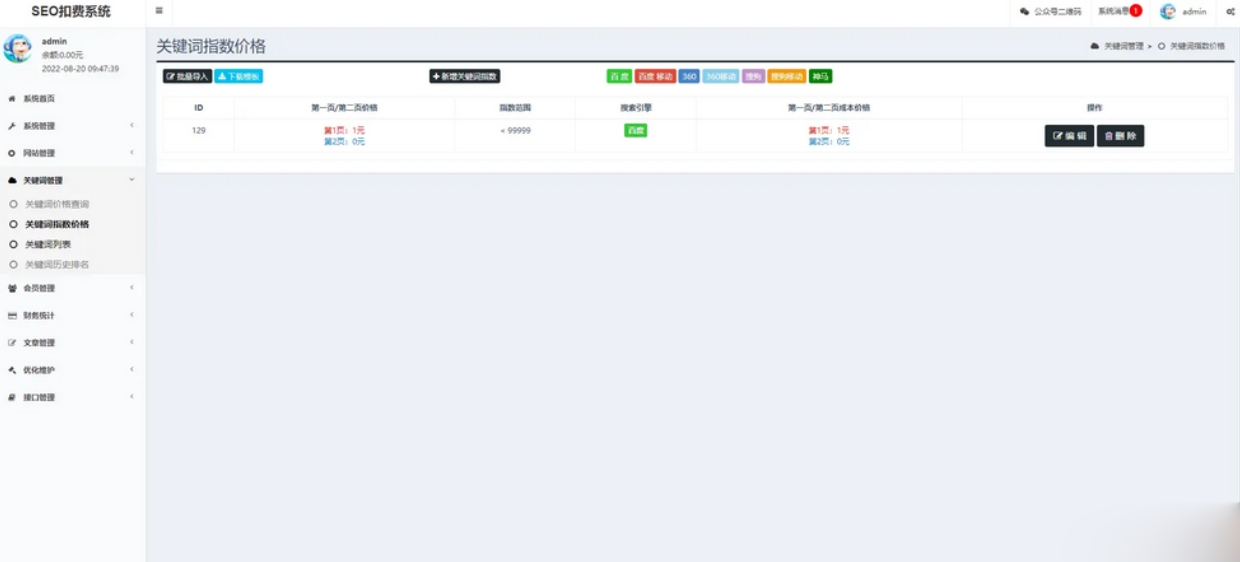Filter by the red 百度移动 tag

point(655,76)
